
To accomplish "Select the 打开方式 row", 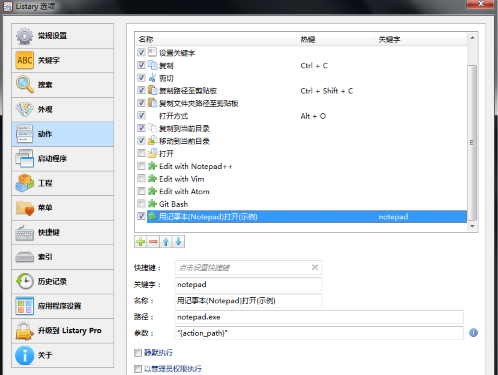I will pyautogui.click(x=307, y=116).
